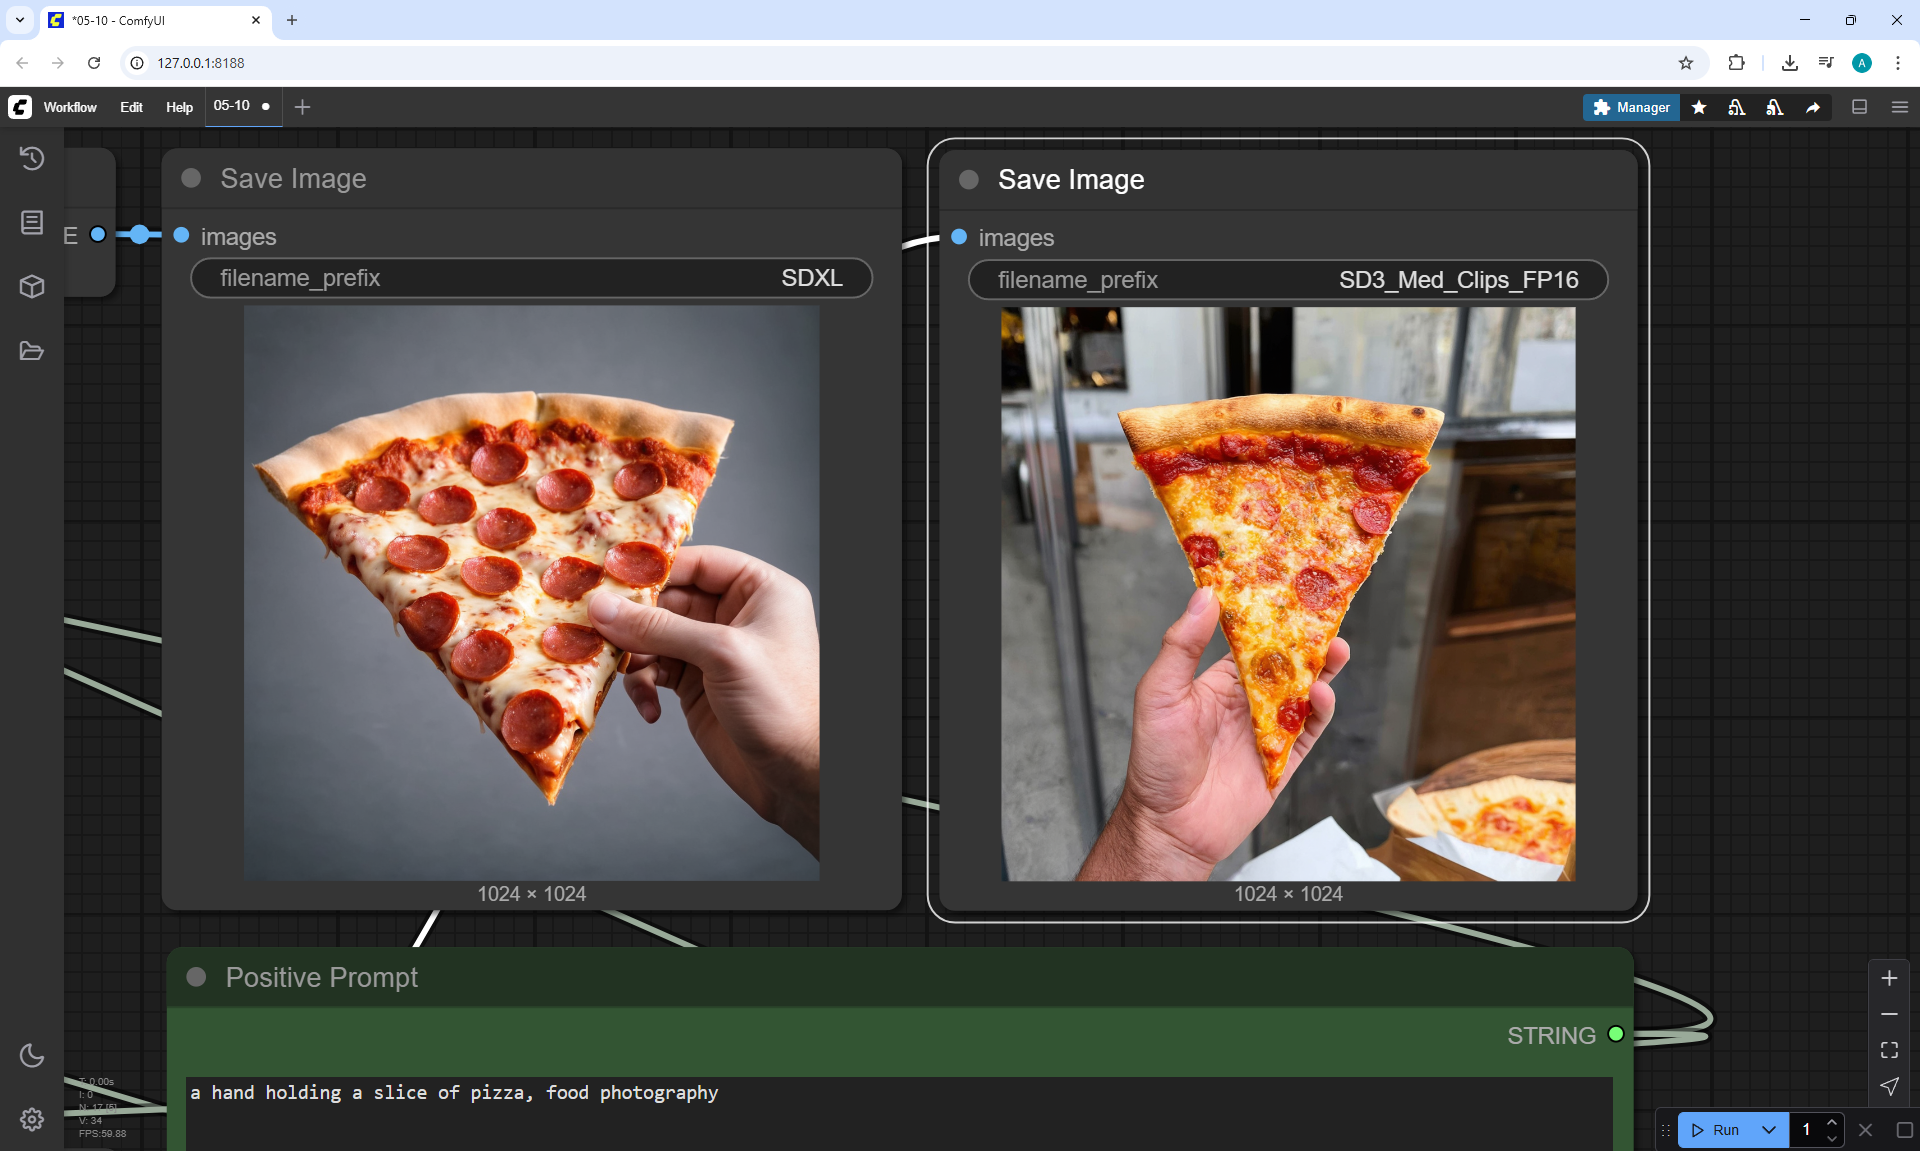
Task: Collapse the Positive Prompt node dot
Action: 197,977
